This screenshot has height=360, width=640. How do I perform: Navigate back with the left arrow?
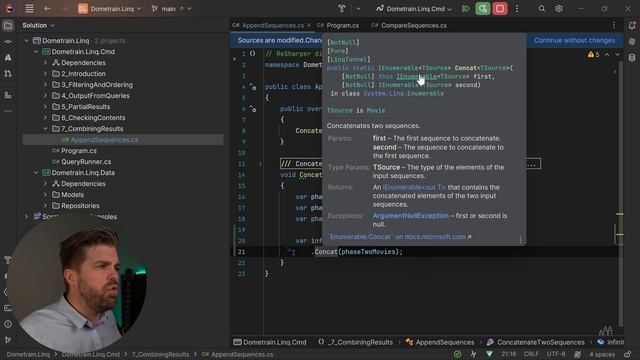pos(47,9)
